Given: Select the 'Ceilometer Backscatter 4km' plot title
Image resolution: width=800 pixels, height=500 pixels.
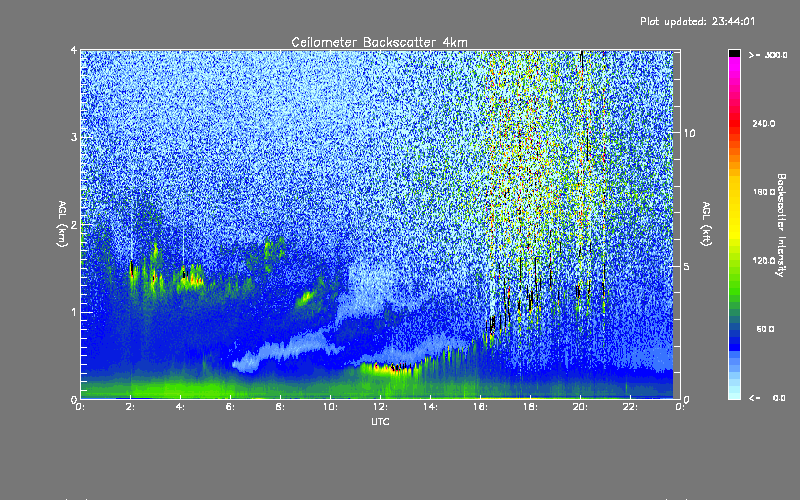Looking at the screenshot, I should pyautogui.click(x=379, y=42).
